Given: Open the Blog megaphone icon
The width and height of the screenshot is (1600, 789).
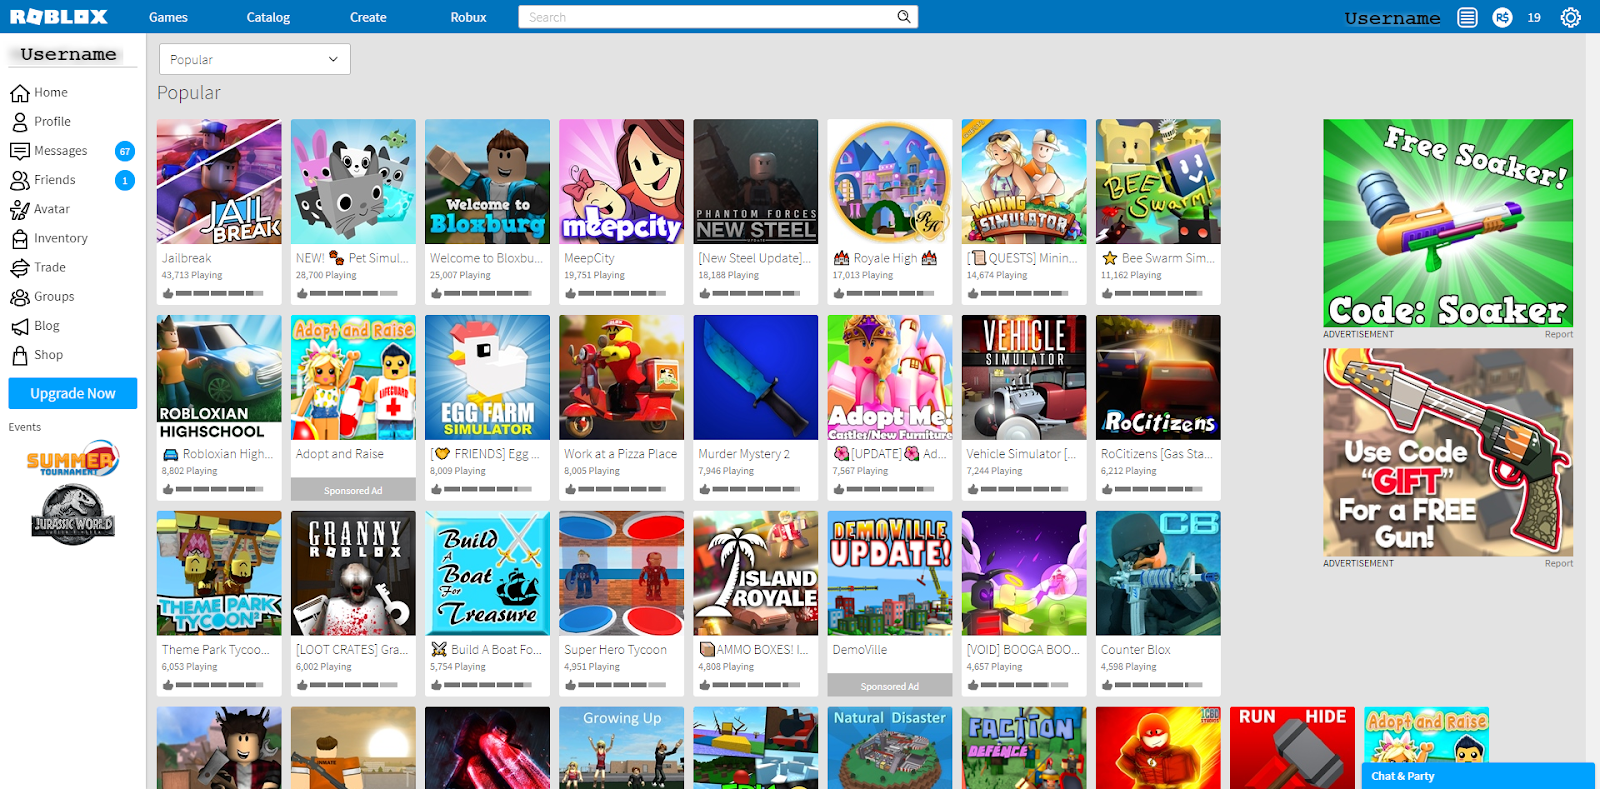Looking at the screenshot, I should (x=20, y=326).
